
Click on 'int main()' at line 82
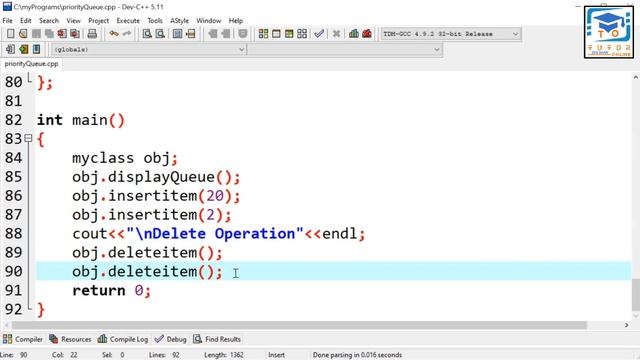click(81, 120)
